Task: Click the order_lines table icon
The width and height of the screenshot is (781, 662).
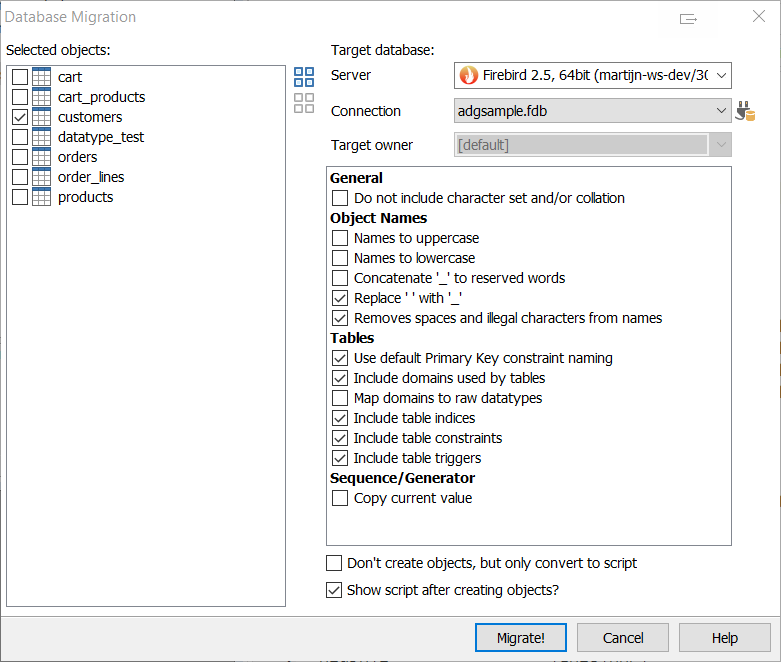Action: click(x=42, y=177)
